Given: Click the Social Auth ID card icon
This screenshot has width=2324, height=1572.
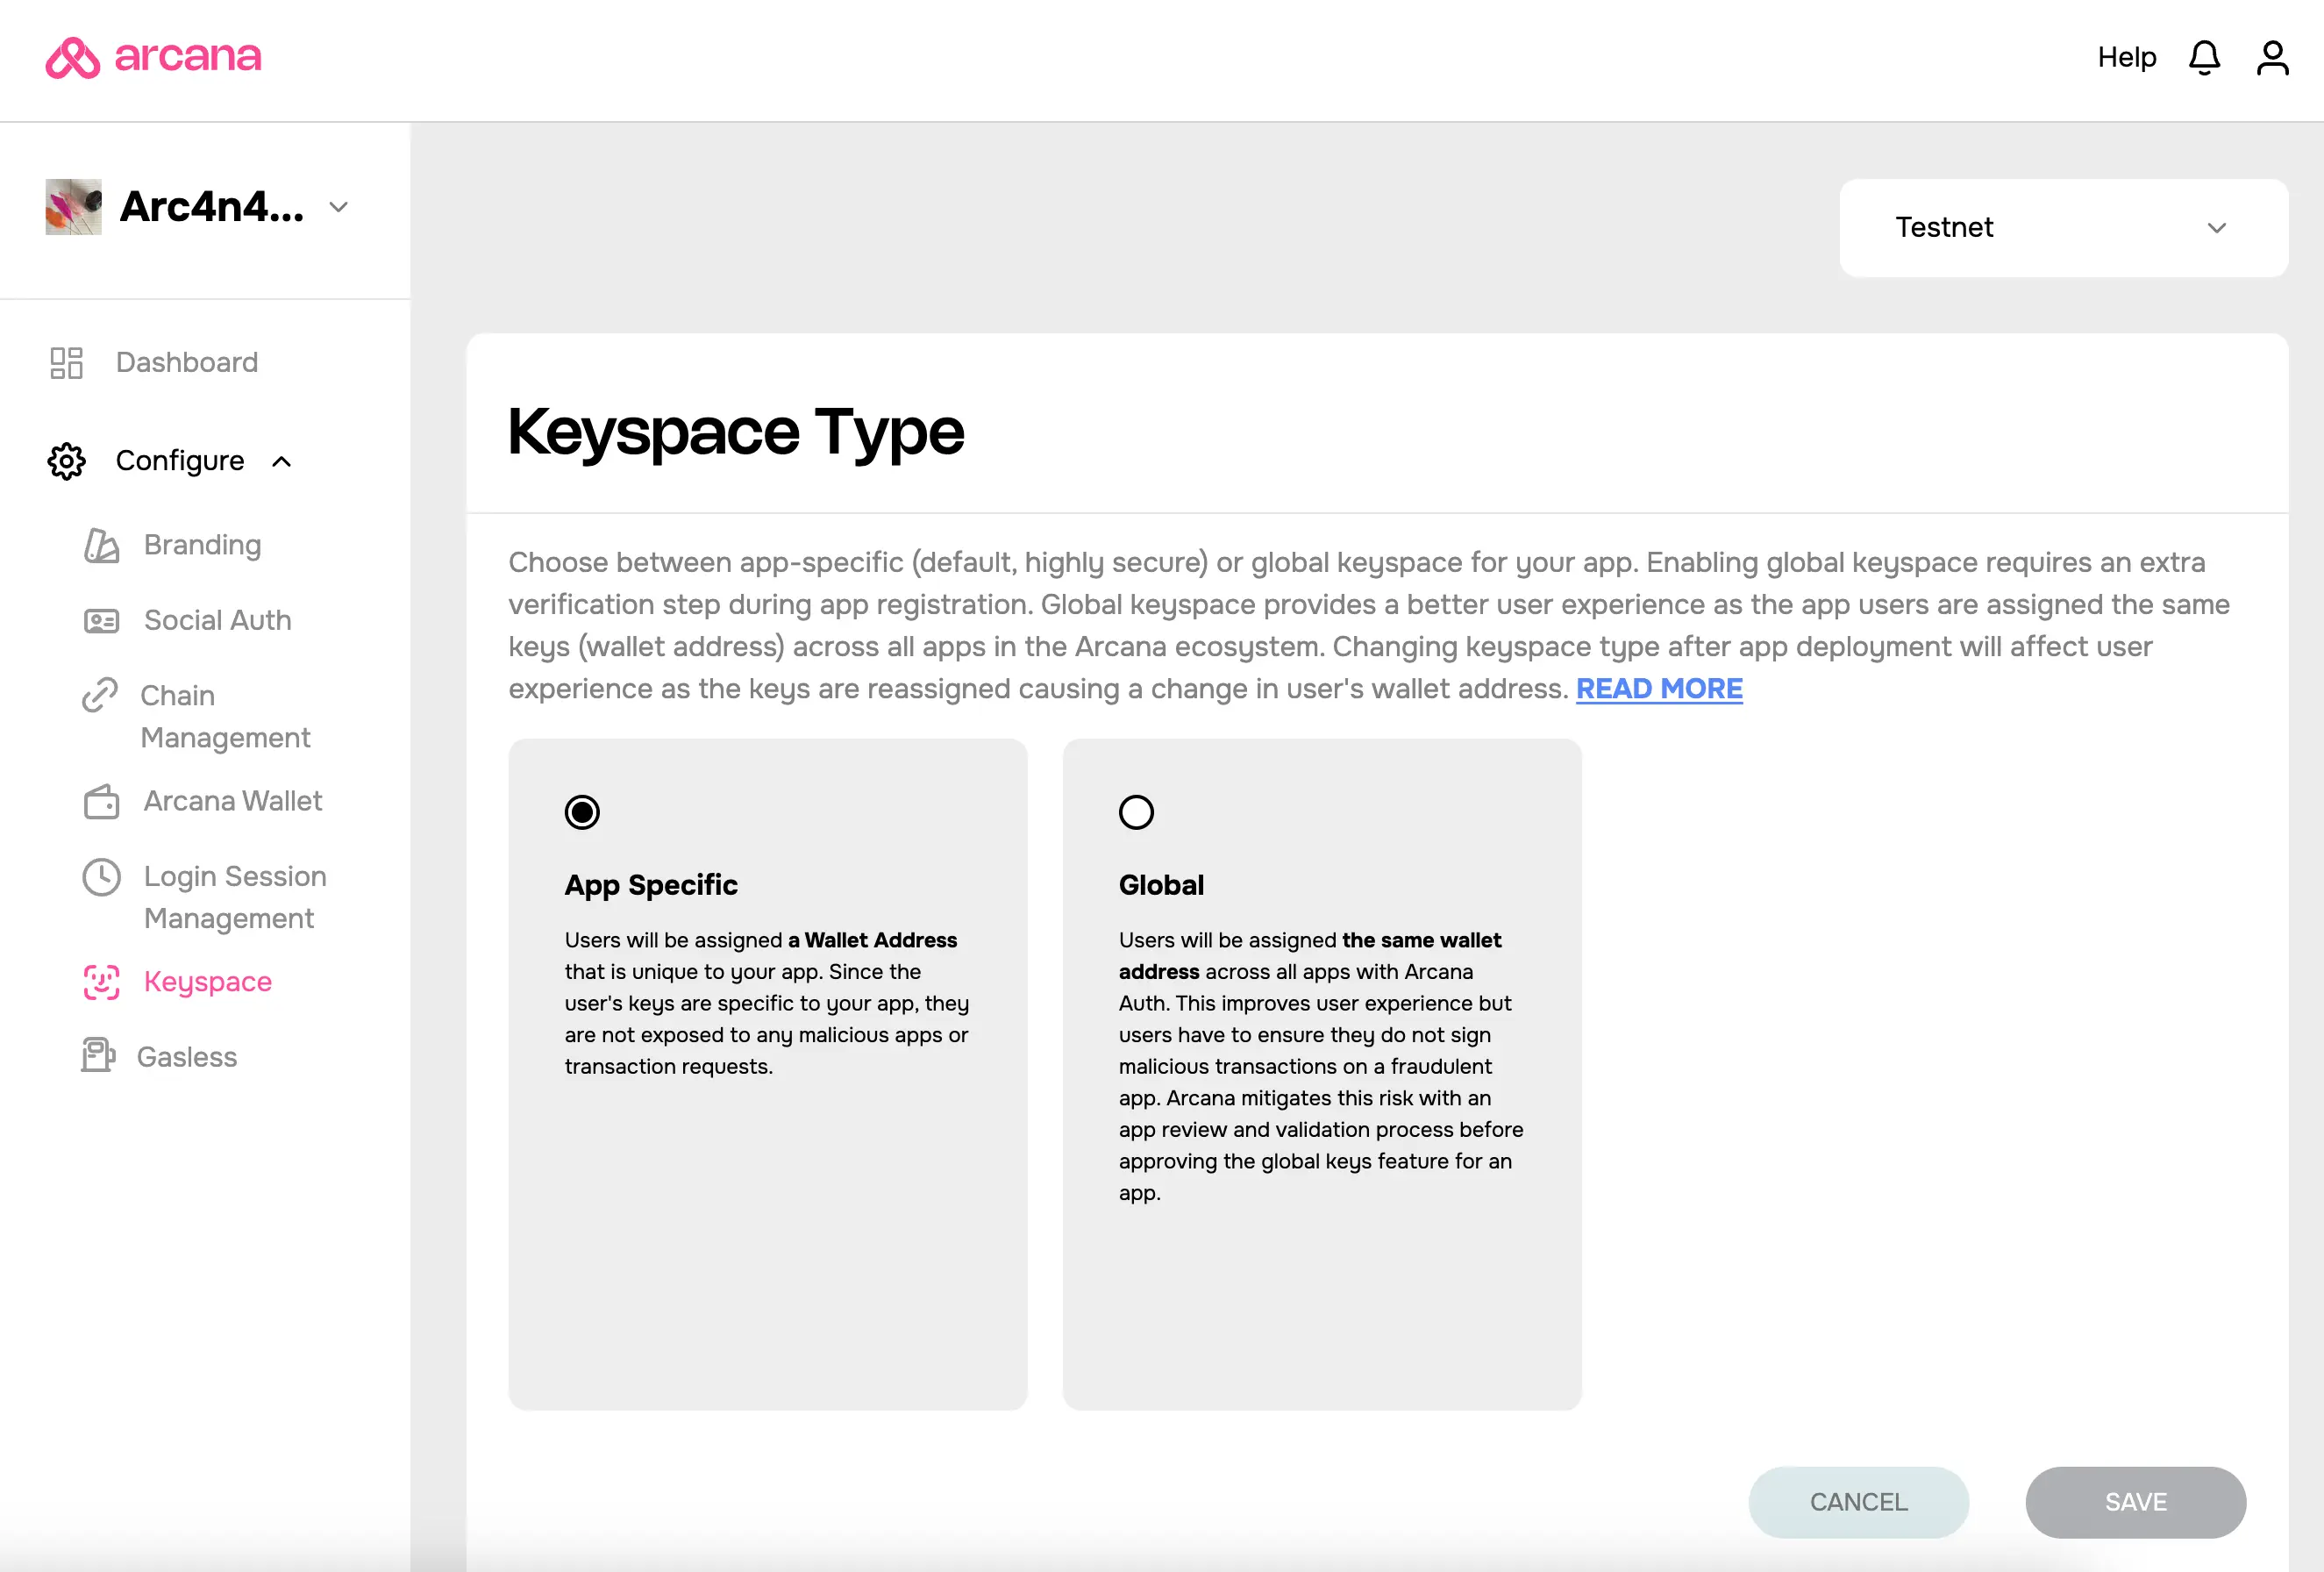Looking at the screenshot, I should tap(101, 621).
